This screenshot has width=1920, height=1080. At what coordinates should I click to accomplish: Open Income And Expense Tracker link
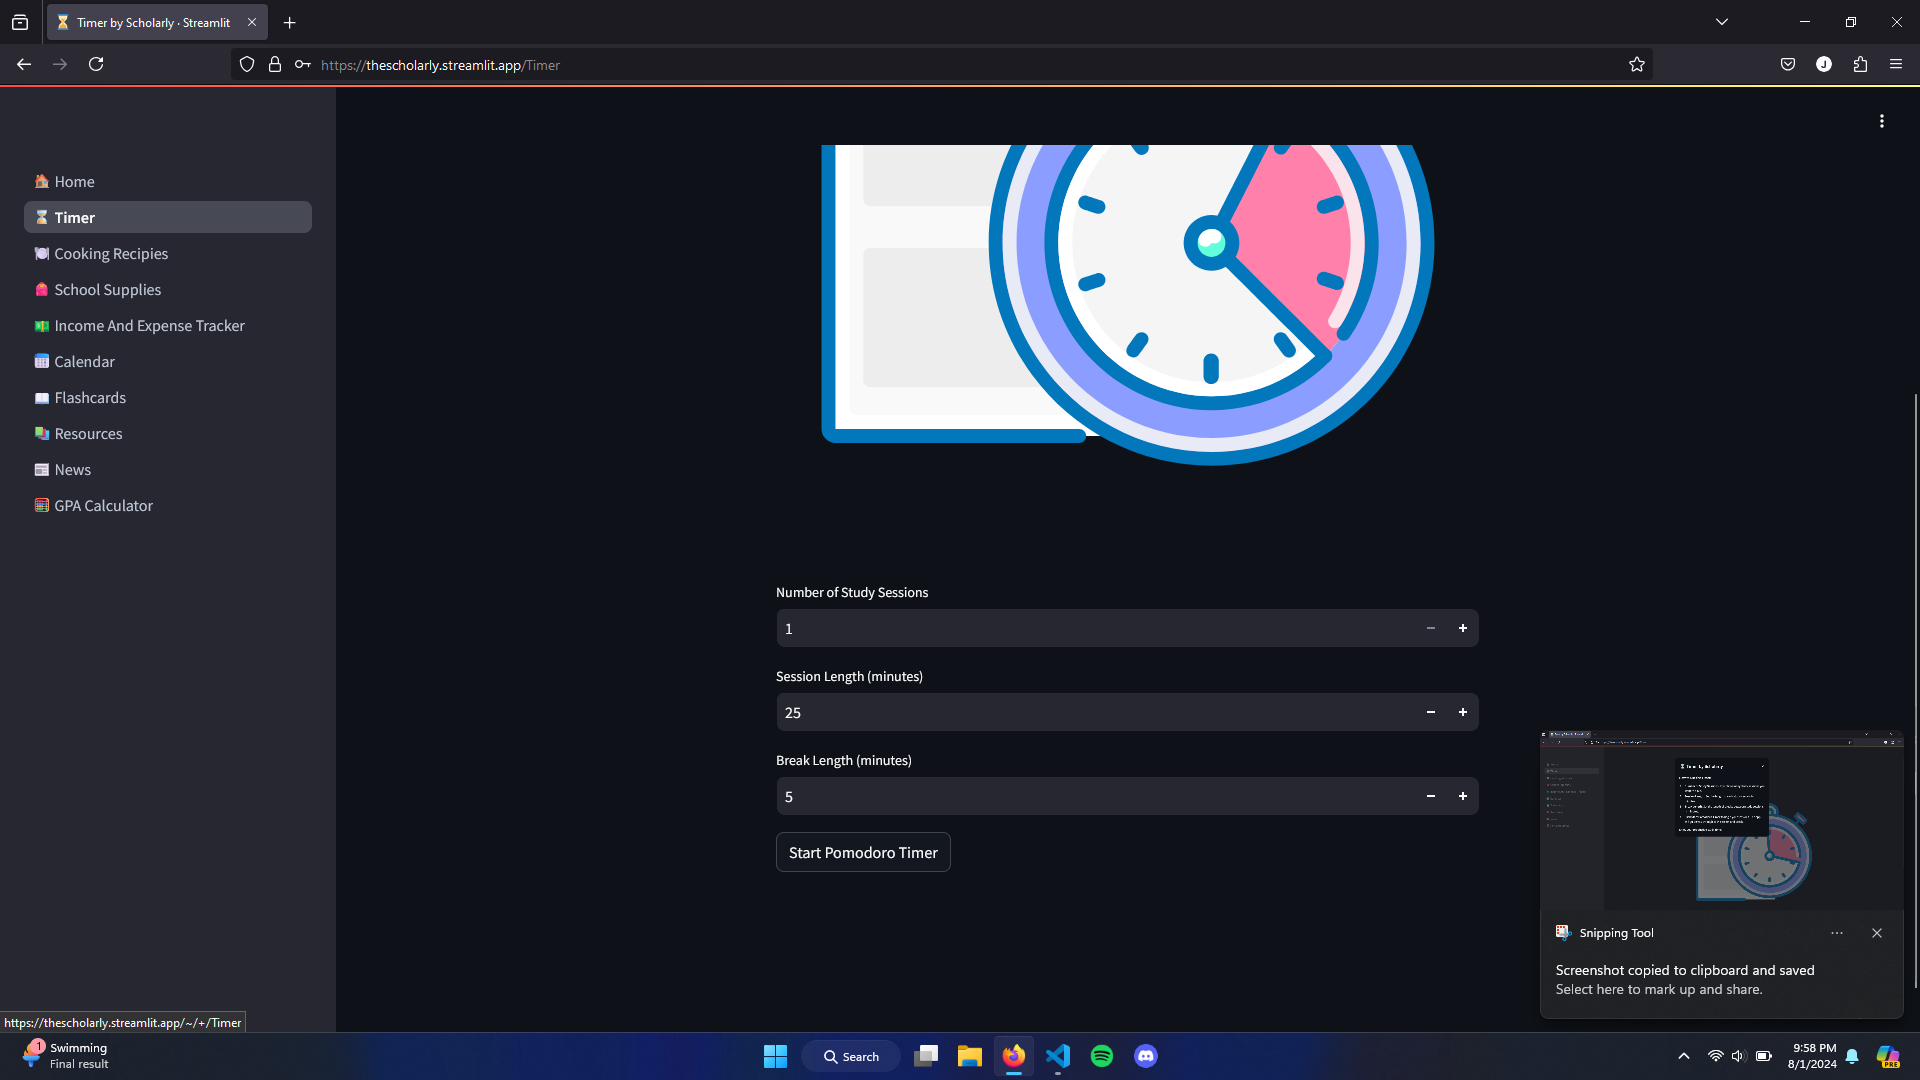[149, 326]
